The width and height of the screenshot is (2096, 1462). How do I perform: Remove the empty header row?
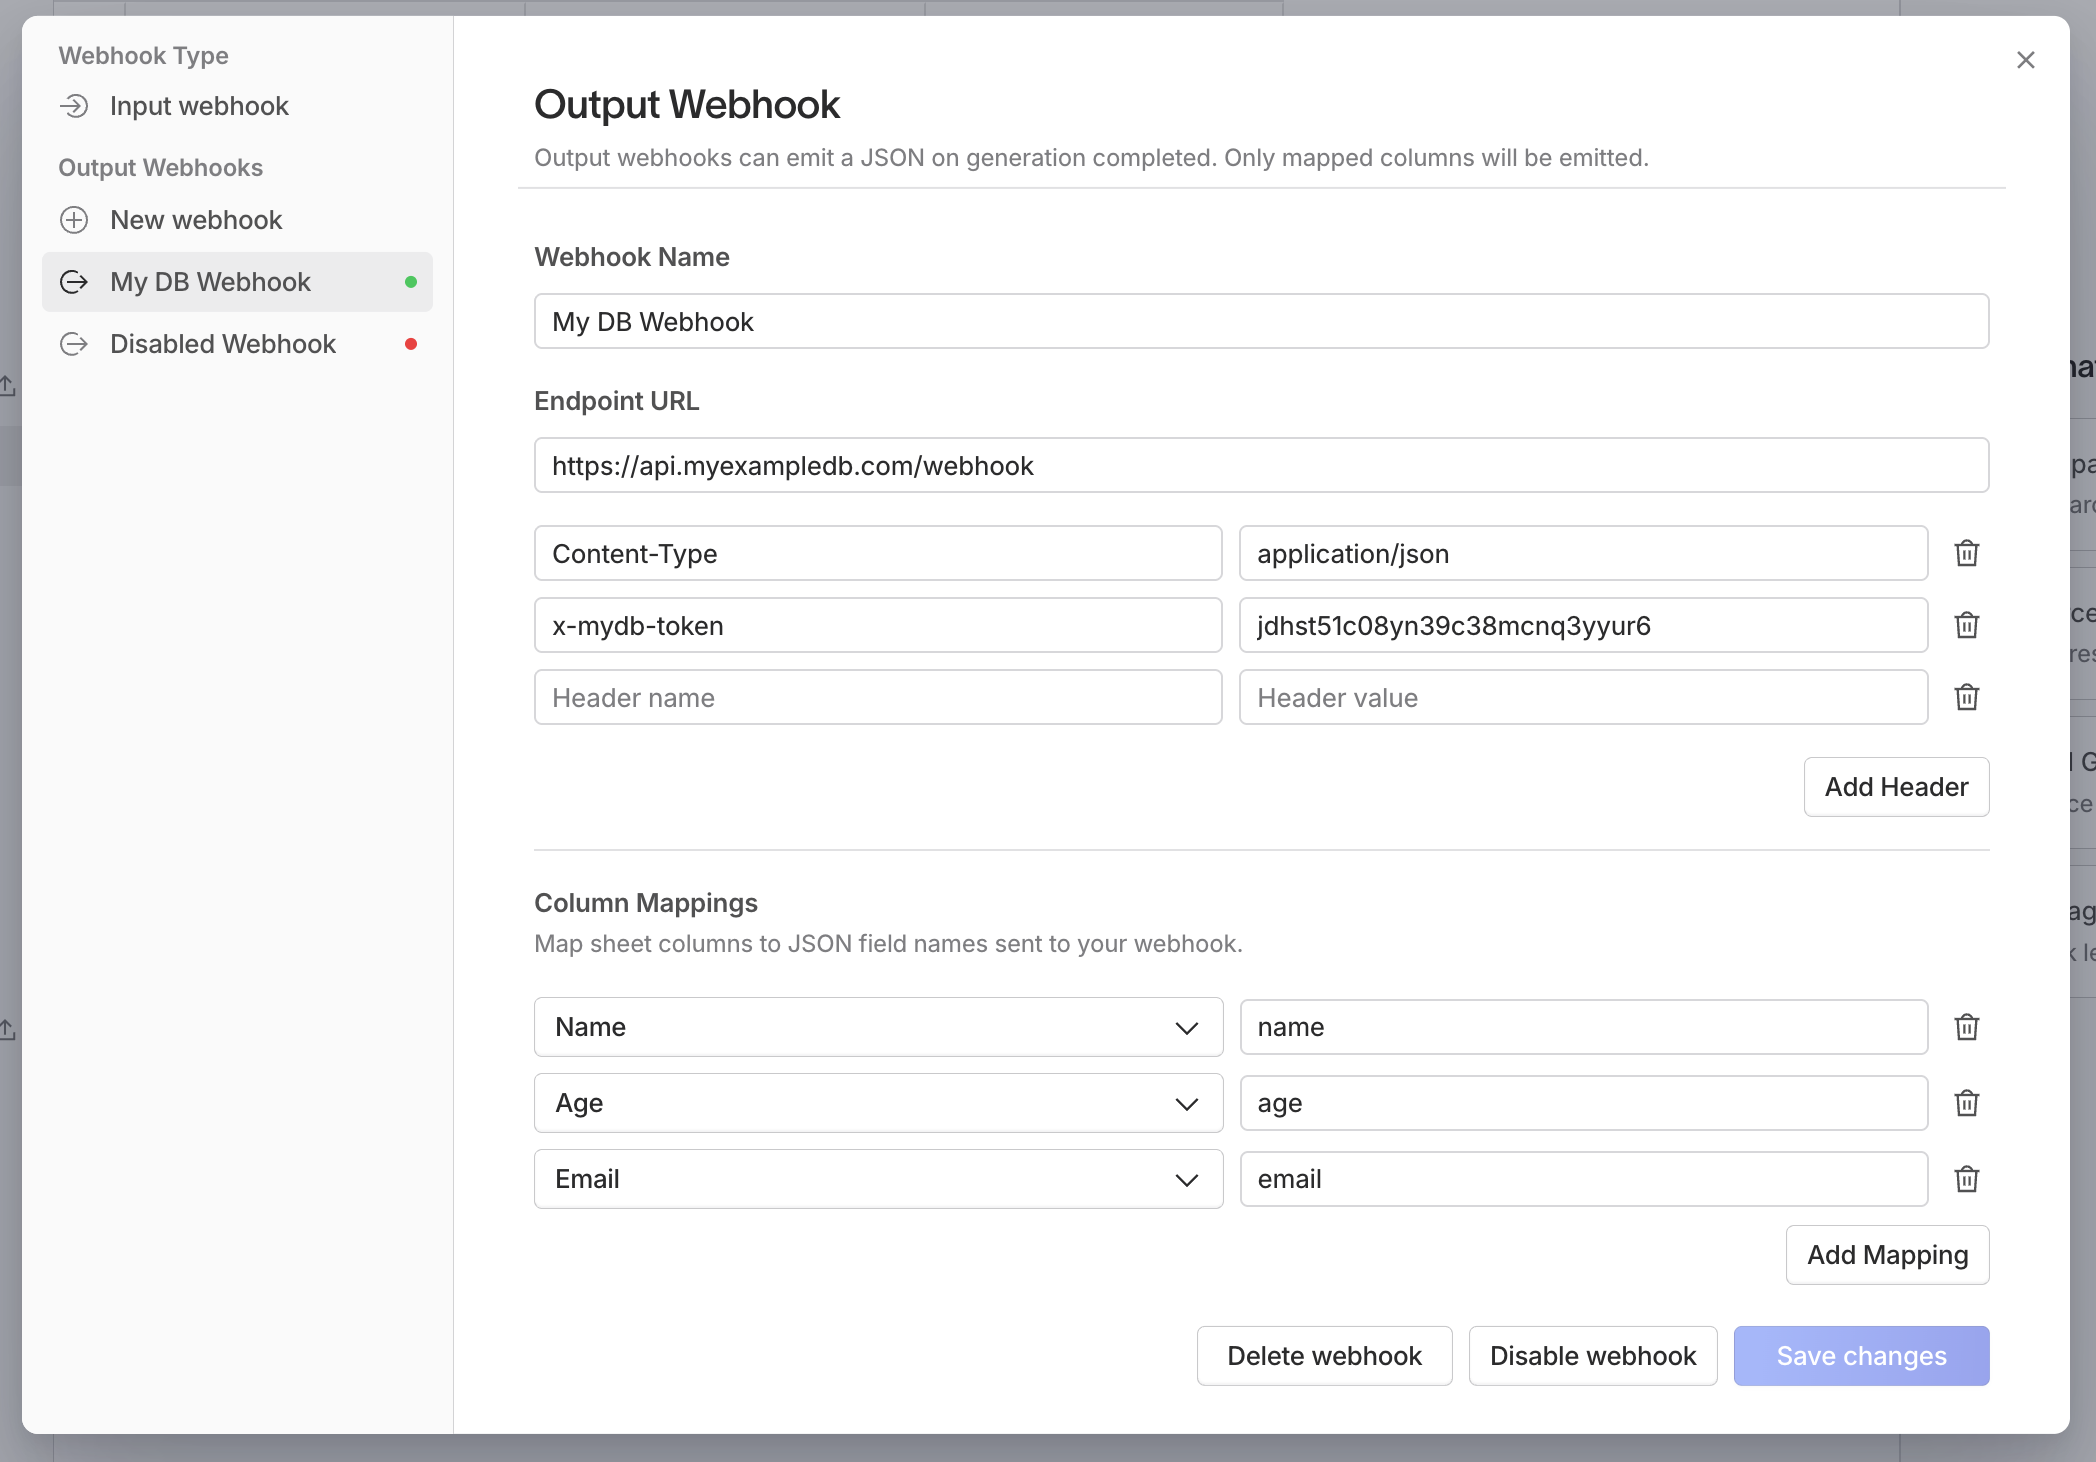[x=1966, y=697]
